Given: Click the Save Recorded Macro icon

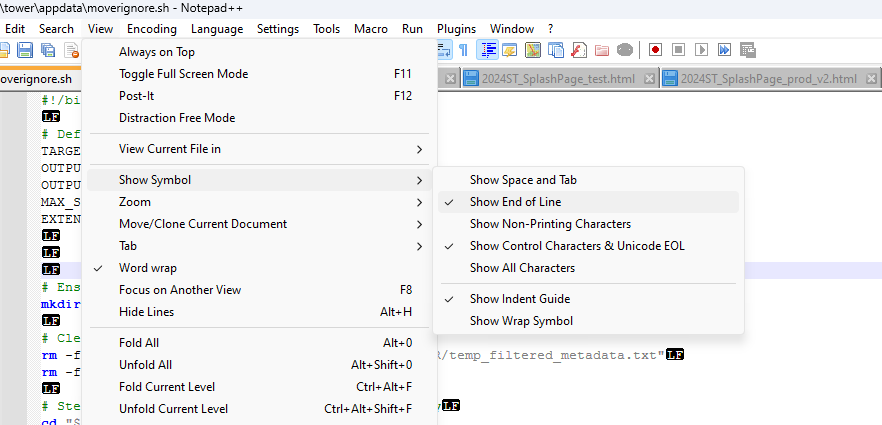Looking at the screenshot, I should coord(747,50).
